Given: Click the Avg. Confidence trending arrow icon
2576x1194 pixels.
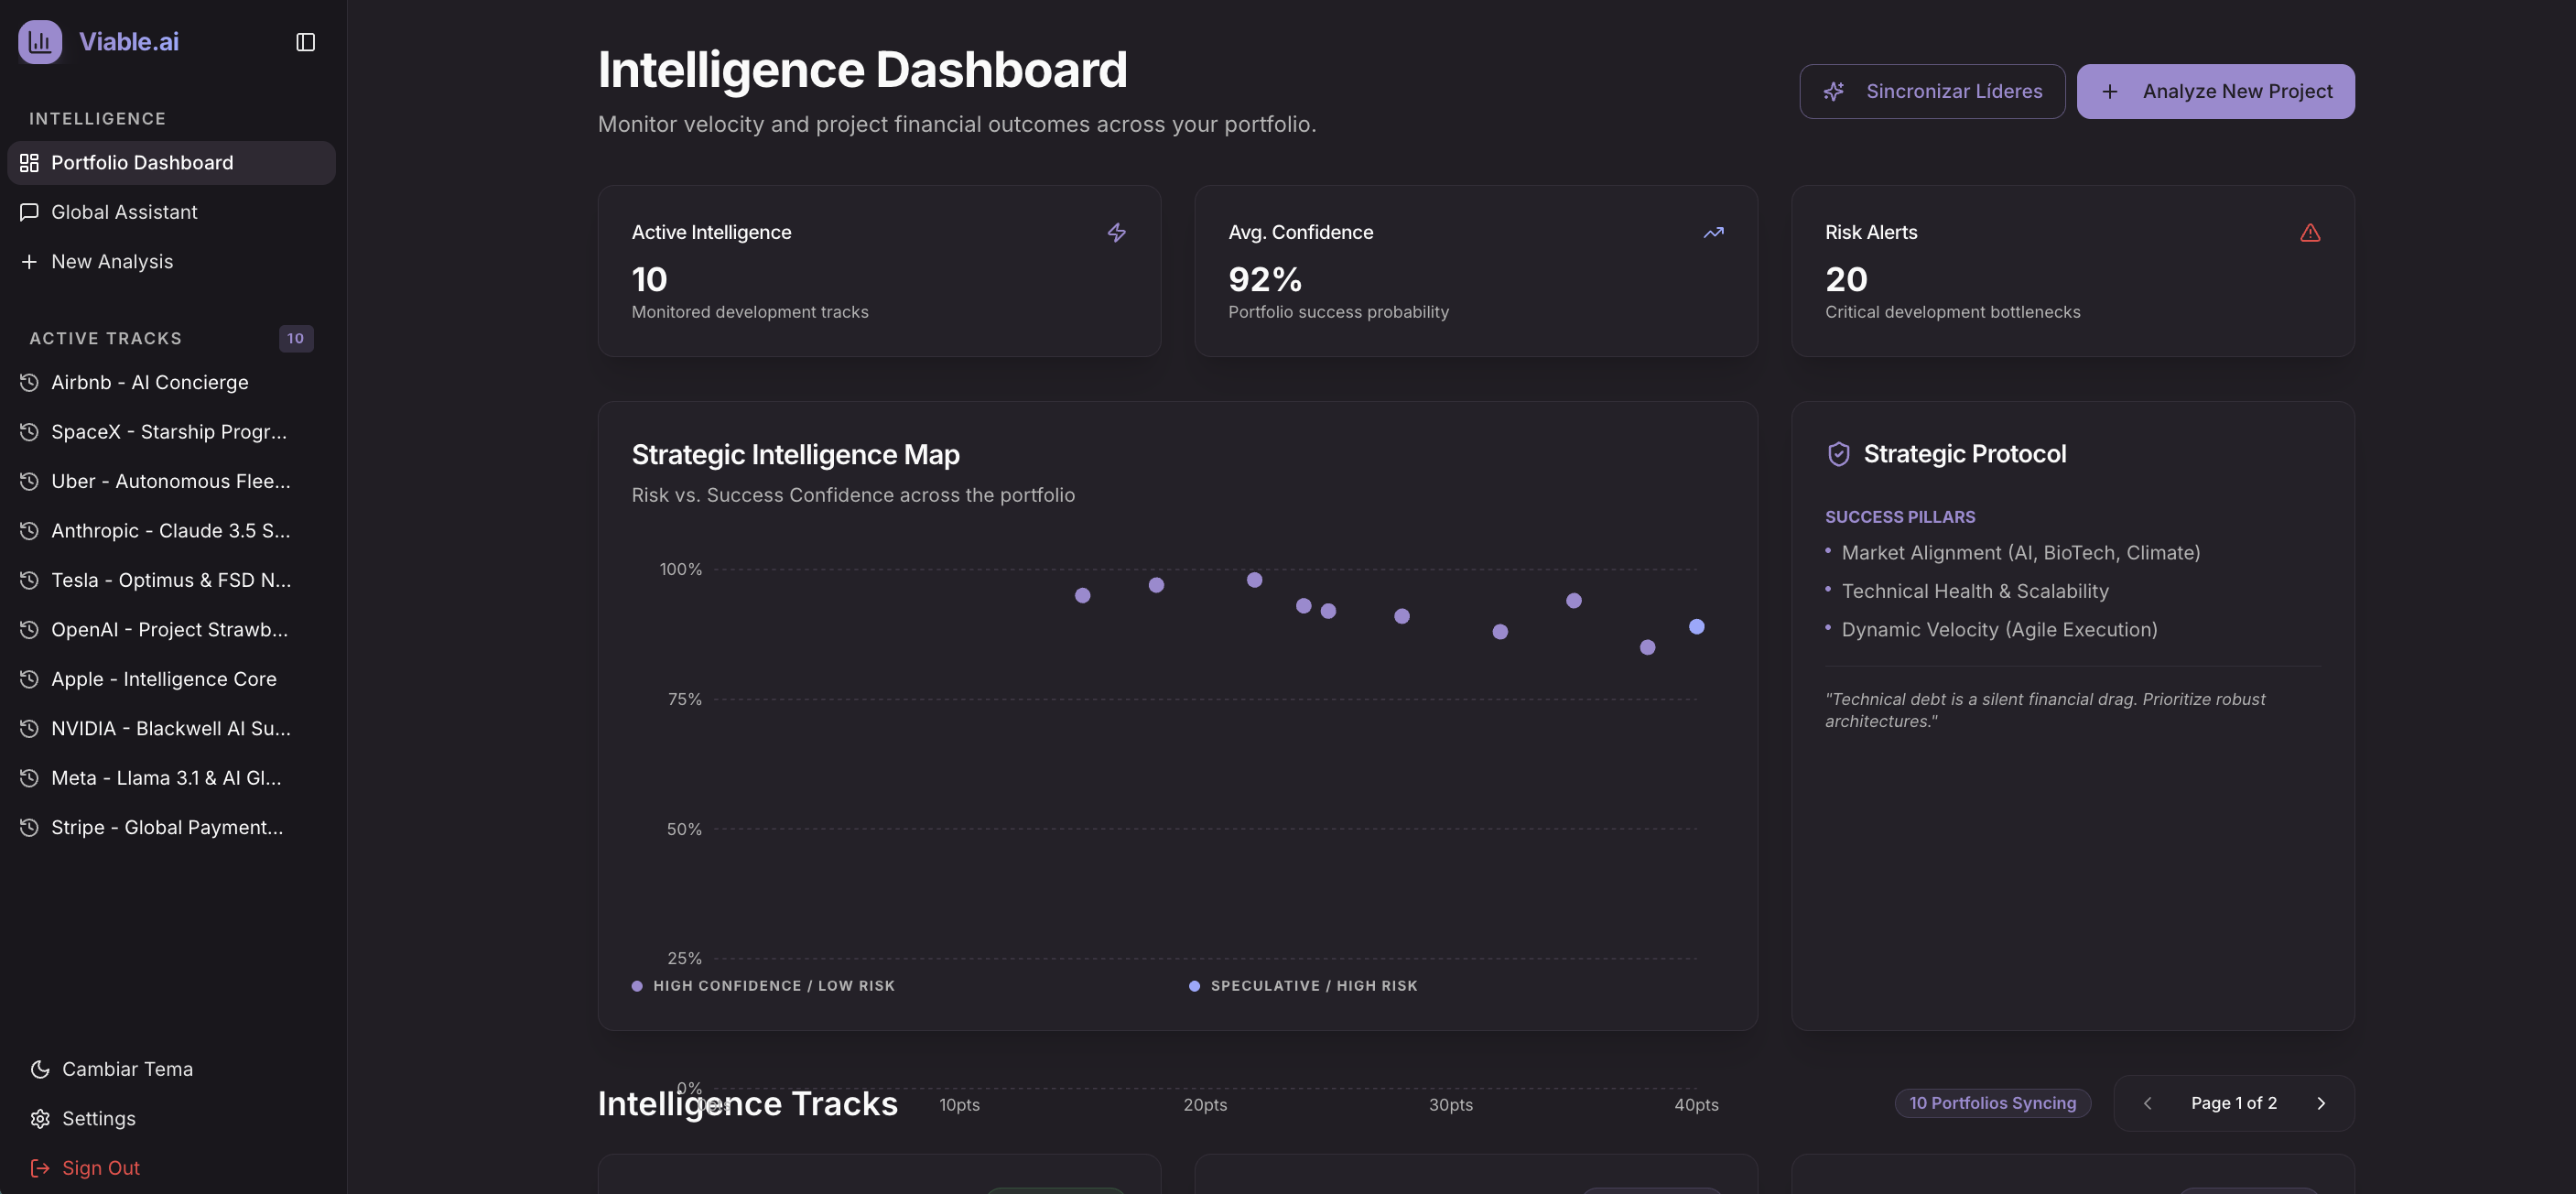Looking at the screenshot, I should tap(1713, 233).
